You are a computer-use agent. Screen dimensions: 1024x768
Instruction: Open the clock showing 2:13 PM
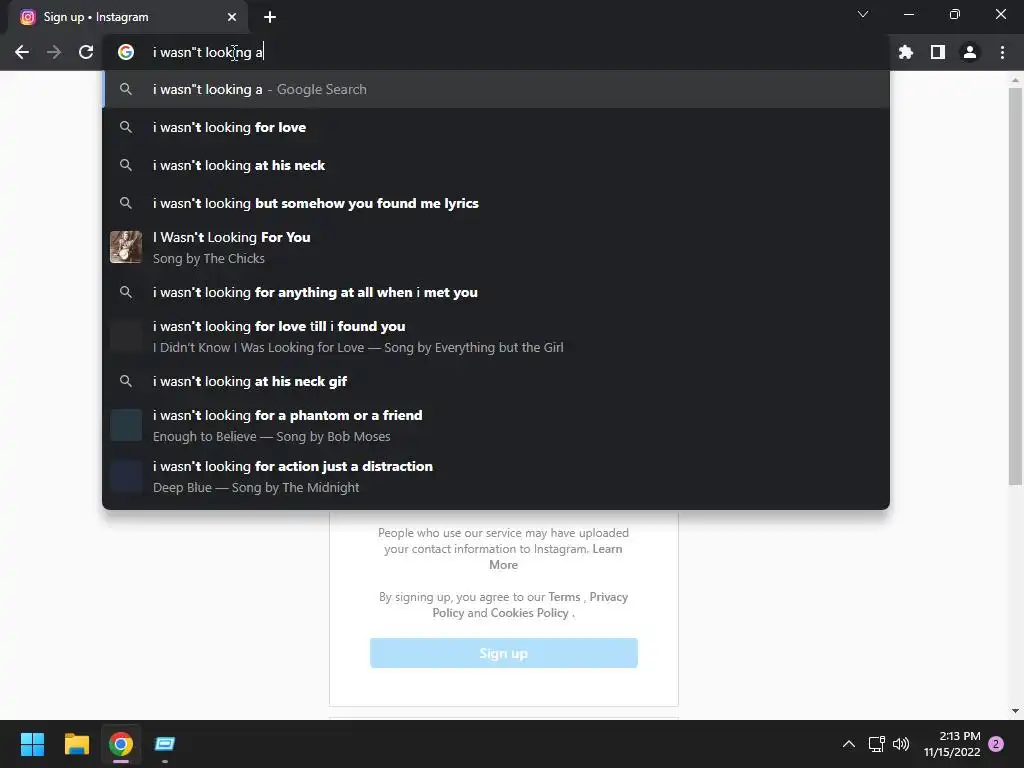click(952, 744)
